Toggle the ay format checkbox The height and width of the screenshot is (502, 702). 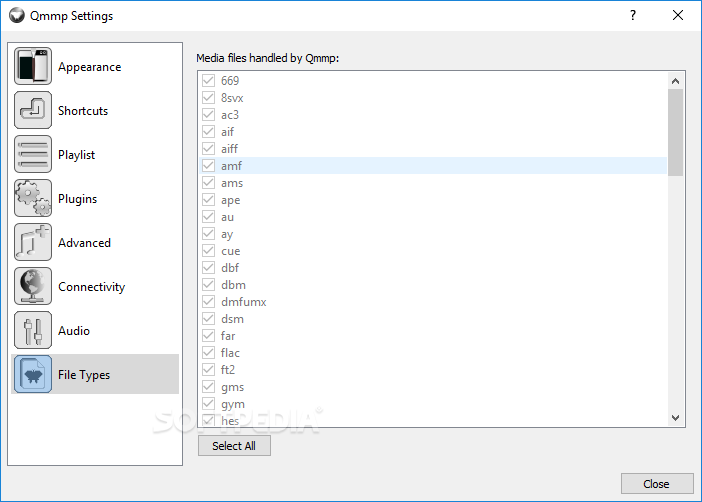[208, 234]
